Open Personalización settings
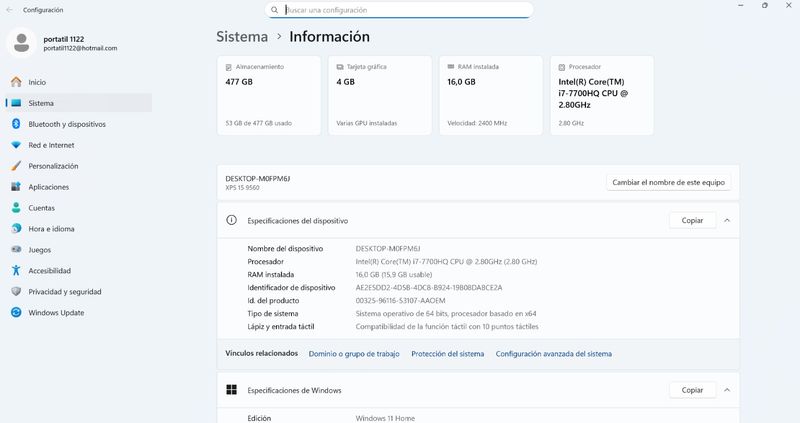 point(79,166)
